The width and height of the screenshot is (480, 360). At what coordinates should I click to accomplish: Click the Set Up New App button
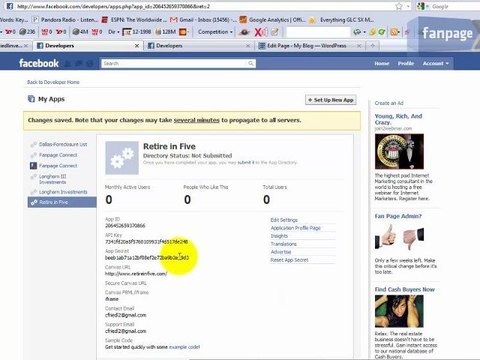(x=331, y=100)
